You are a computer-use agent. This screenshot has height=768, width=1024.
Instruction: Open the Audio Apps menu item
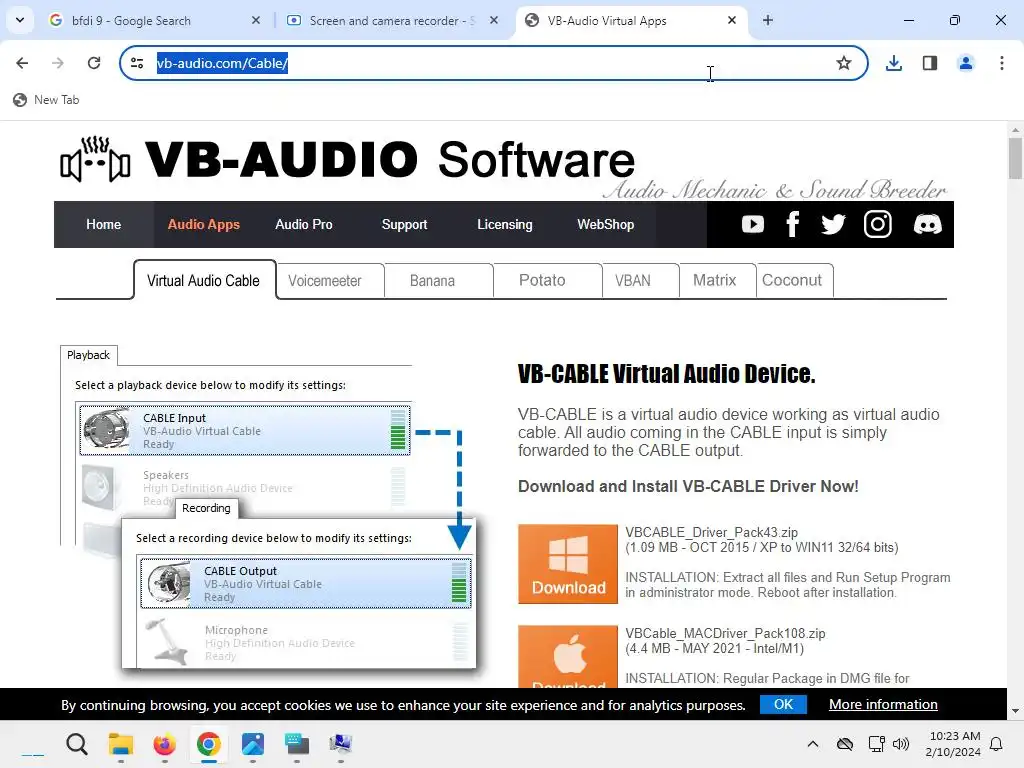pos(204,225)
